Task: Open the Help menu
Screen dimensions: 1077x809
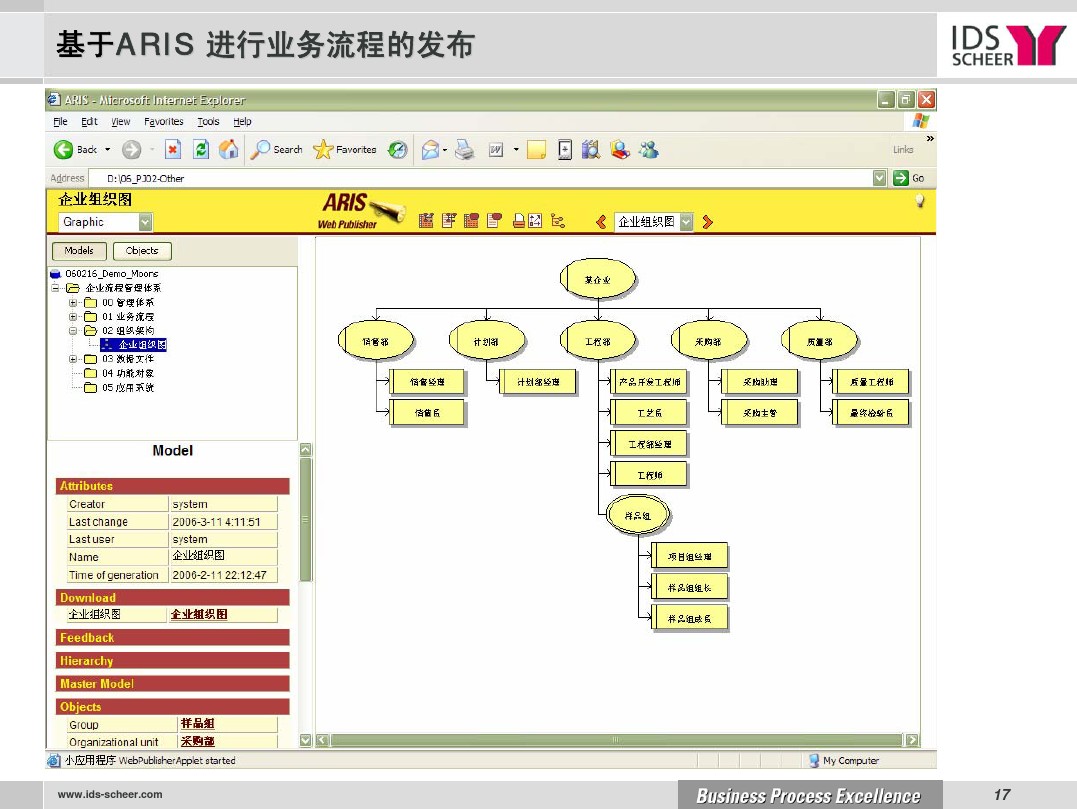Action: coord(242,122)
